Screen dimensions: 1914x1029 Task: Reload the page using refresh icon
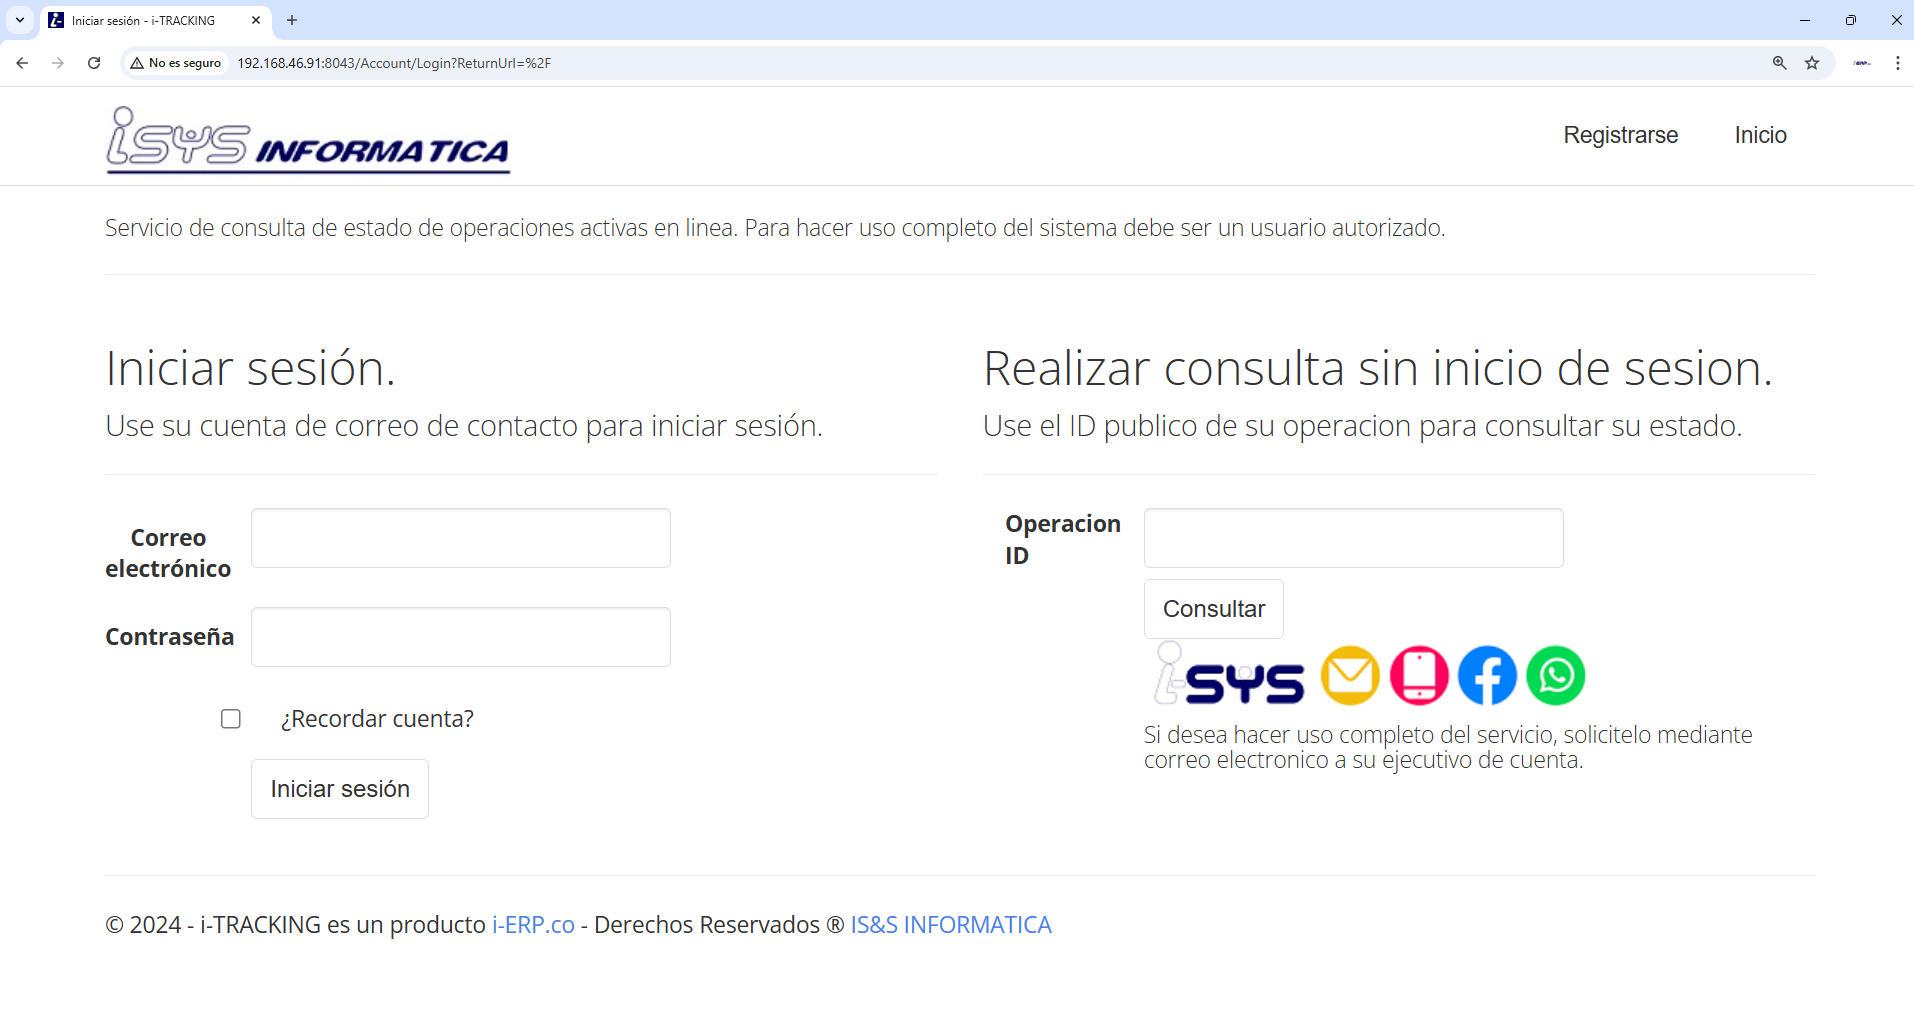(x=94, y=63)
